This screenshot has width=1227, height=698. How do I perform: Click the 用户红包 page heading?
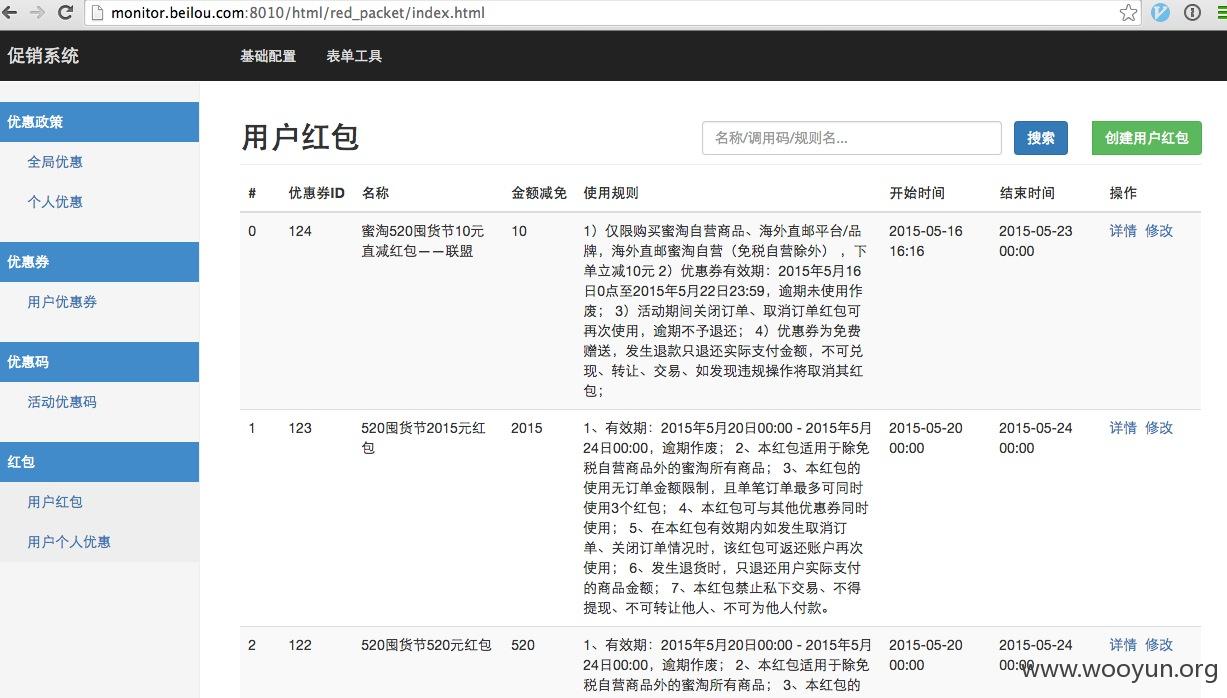point(300,137)
